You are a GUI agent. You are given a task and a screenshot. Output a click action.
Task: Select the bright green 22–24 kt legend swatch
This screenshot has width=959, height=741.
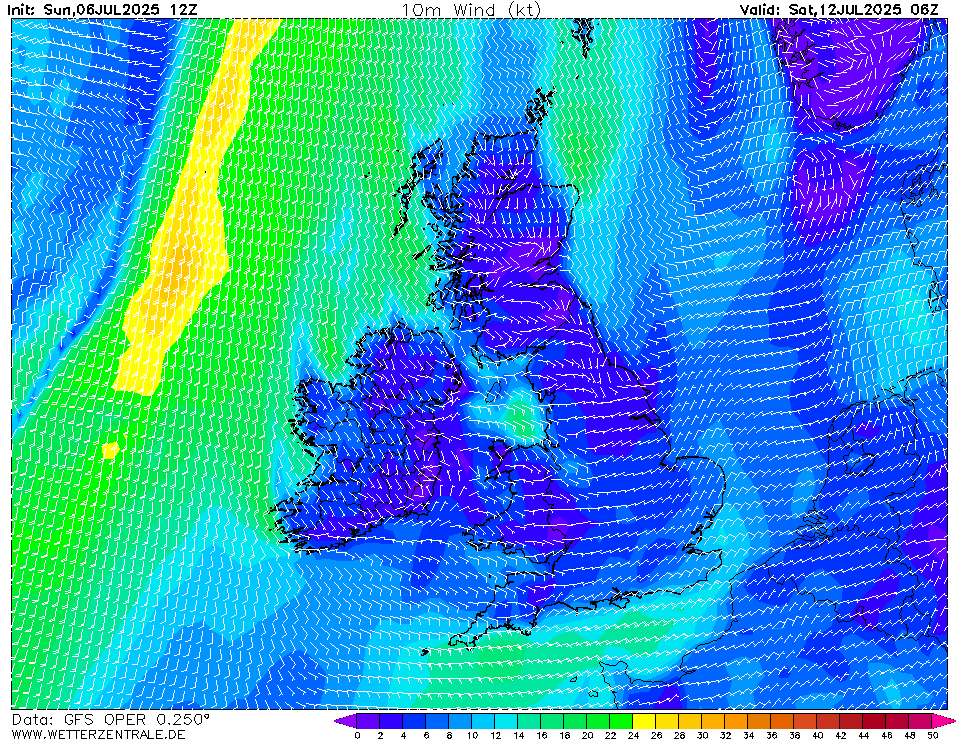pos(621,720)
